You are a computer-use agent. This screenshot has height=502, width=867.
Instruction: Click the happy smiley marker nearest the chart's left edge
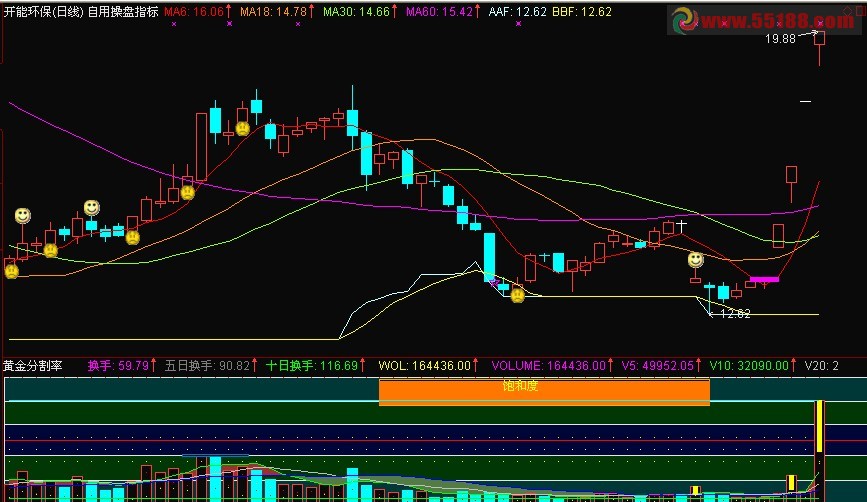click(x=23, y=215)
